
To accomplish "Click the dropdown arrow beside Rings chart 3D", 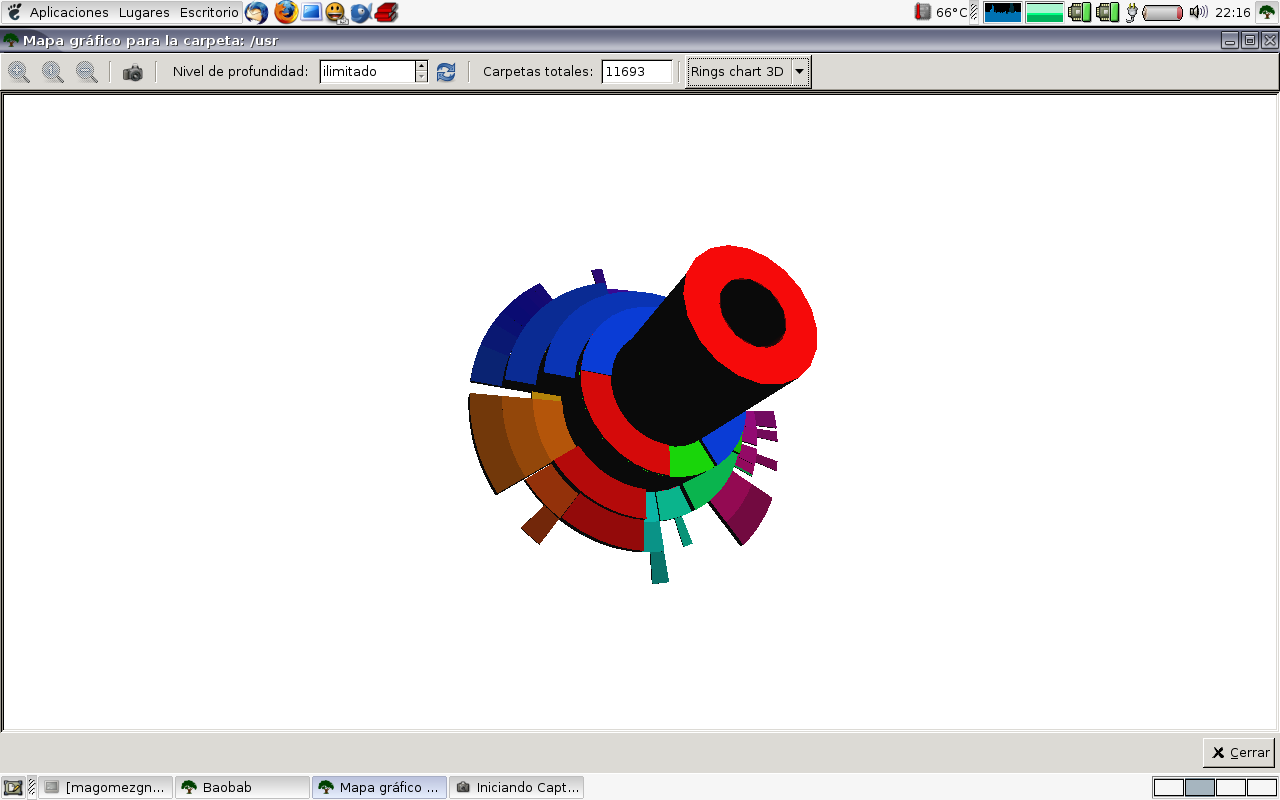I will click(799, 72).
